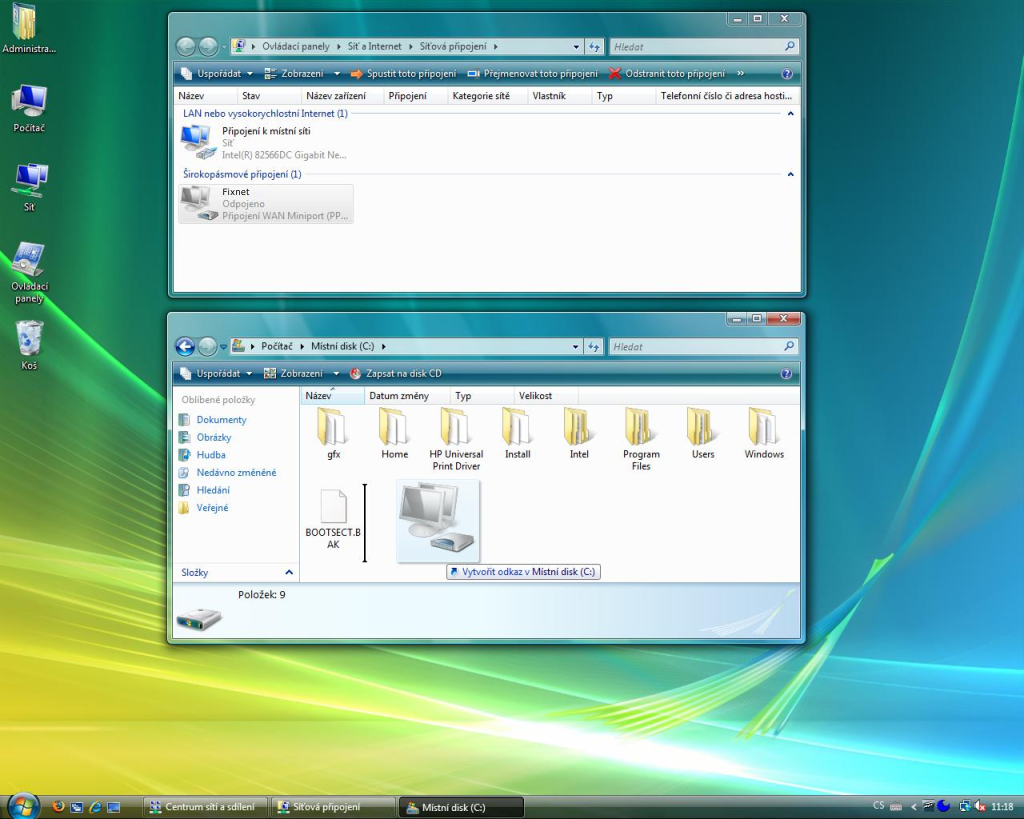This screenshot has height=819, width=1024.
Task: Select the Home folder
Action: [394, 434]
